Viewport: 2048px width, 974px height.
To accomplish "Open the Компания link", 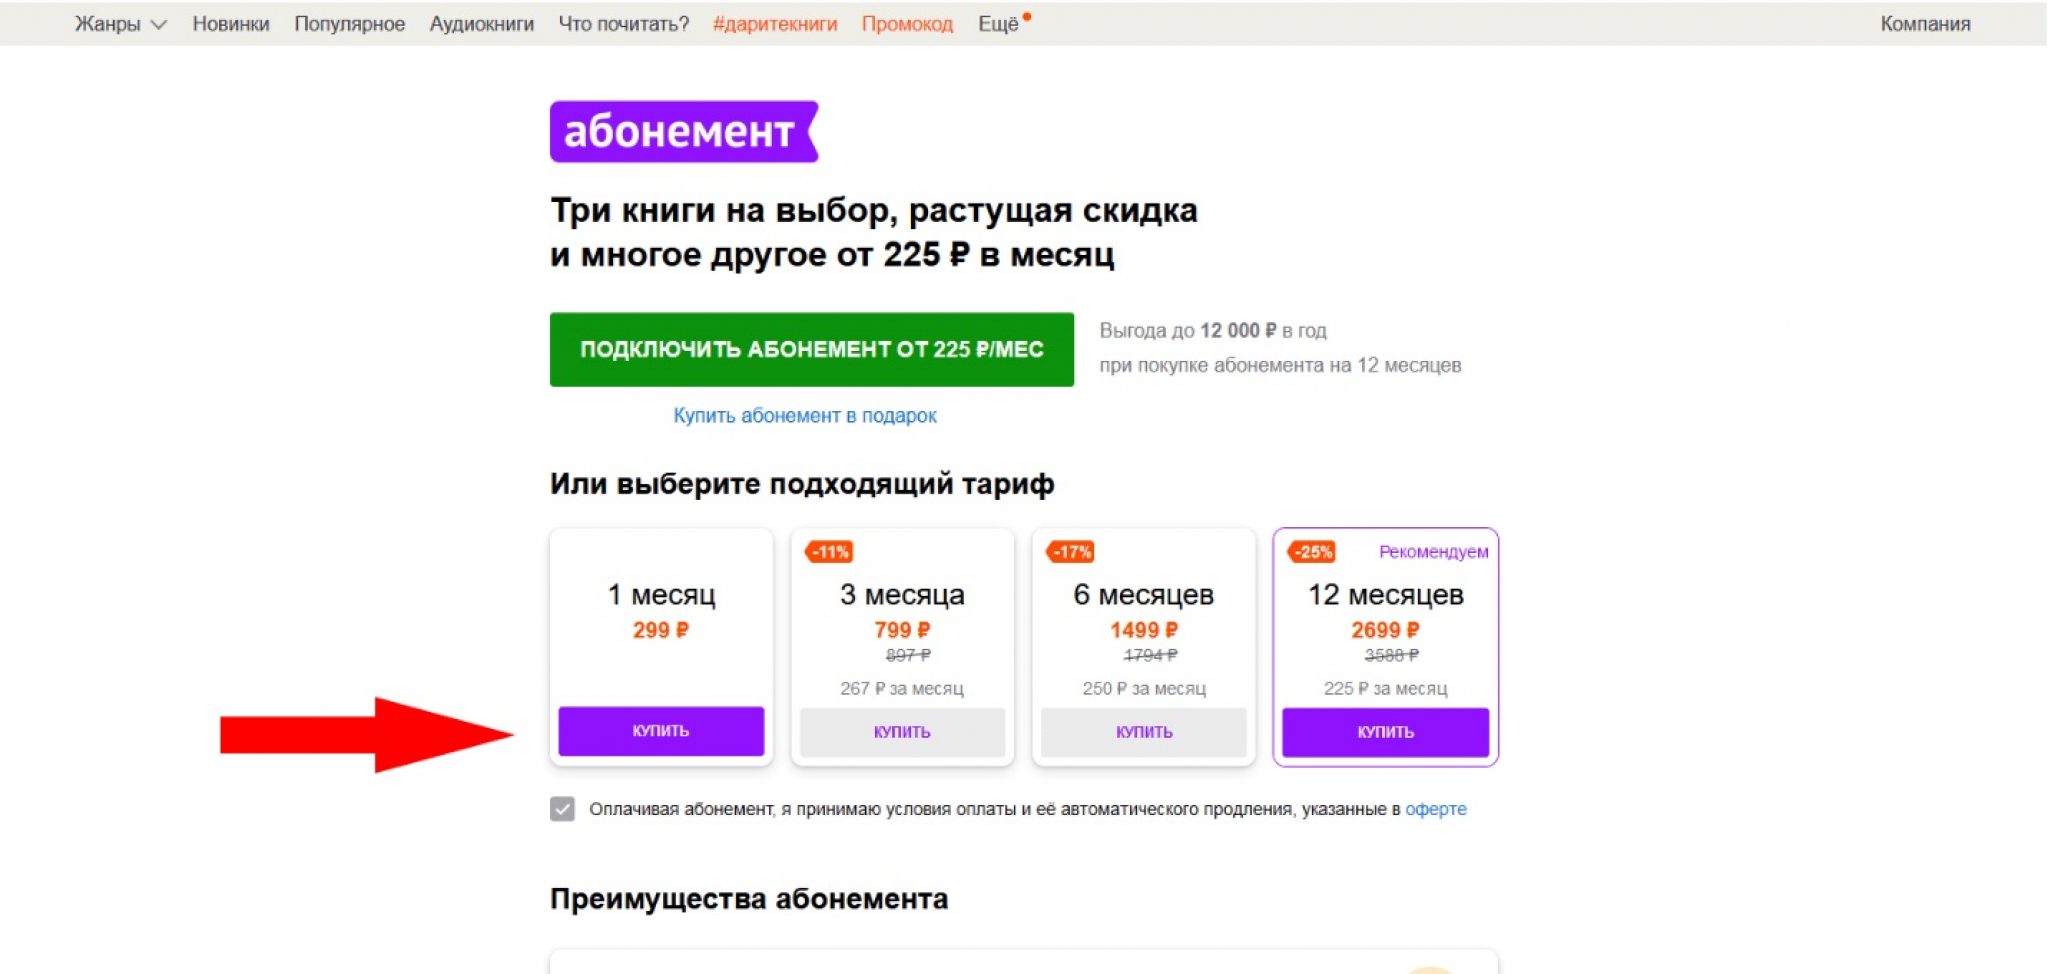I will pyautogui.click(x=1925, y=24).
